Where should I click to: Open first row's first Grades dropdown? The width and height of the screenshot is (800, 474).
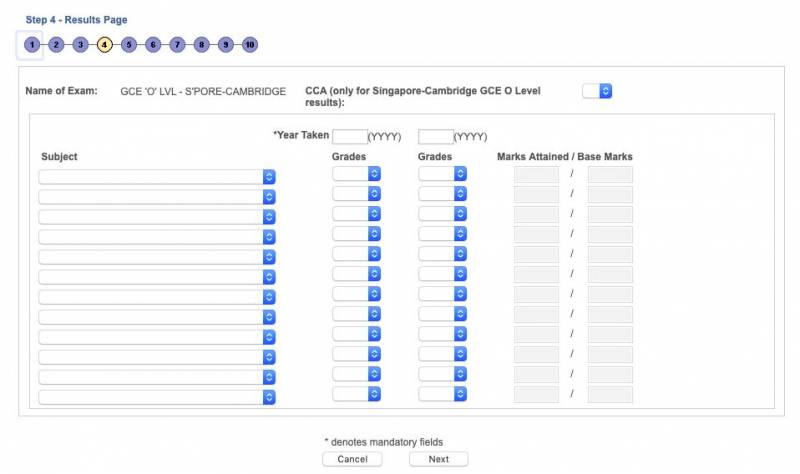coord(357,174)
